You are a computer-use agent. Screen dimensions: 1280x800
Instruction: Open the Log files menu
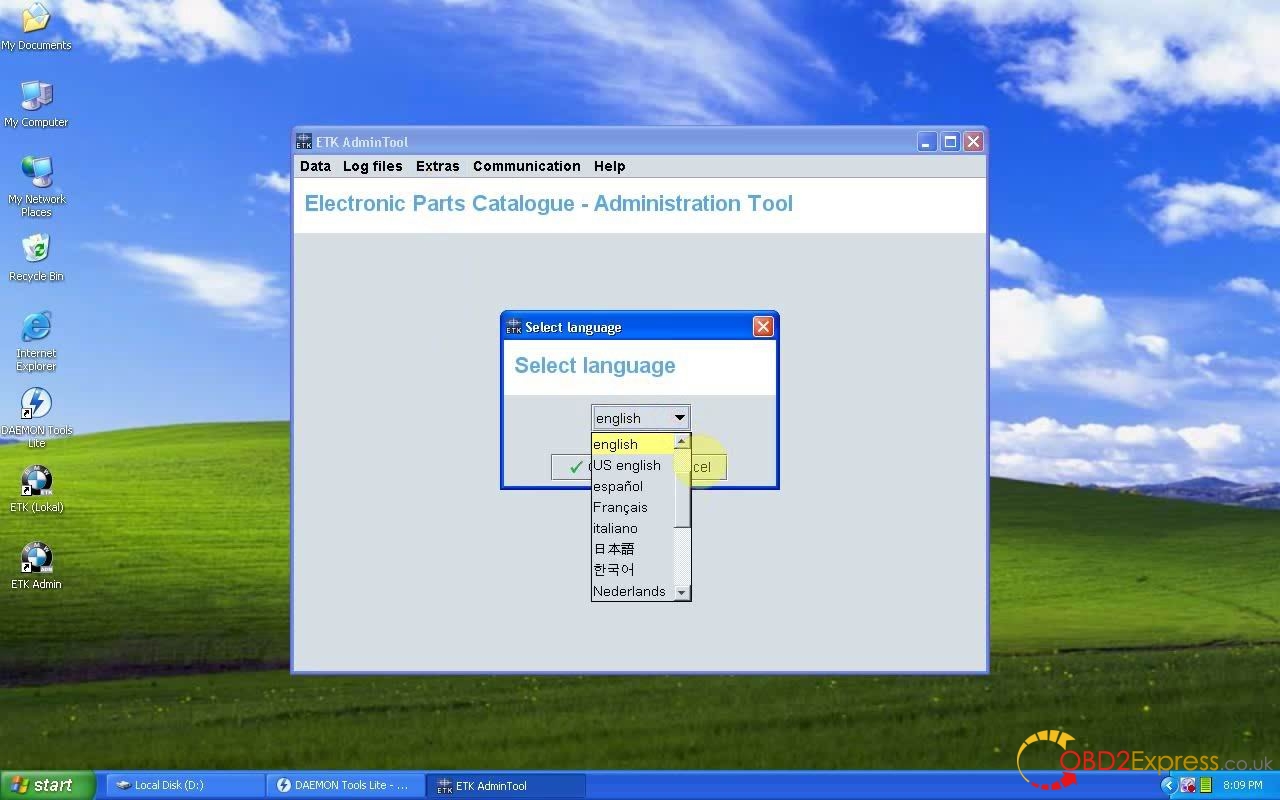(372, 166)
